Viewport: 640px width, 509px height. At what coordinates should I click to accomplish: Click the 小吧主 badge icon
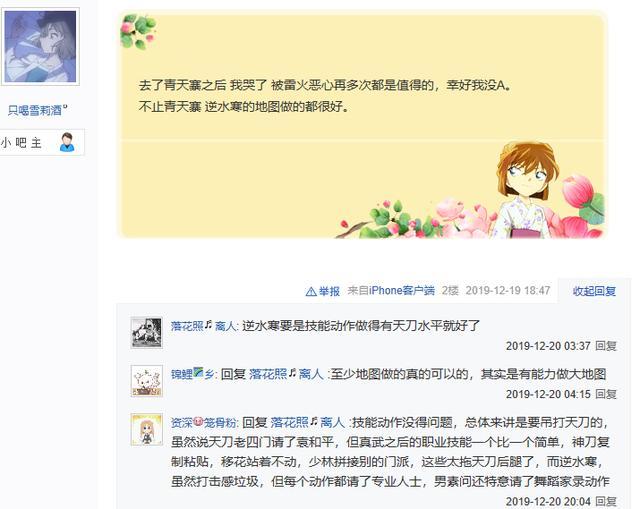[x=67, y=142]
